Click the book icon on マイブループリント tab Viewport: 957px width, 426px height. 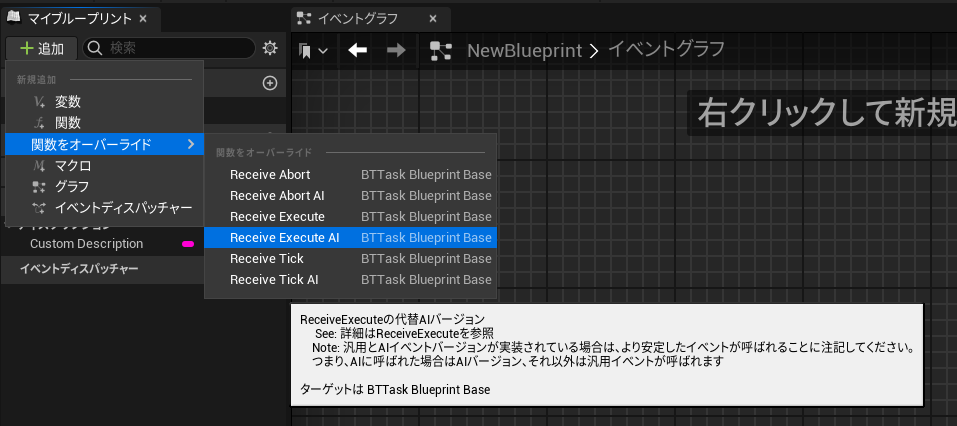pyautogui.click(x=14, y=18)
